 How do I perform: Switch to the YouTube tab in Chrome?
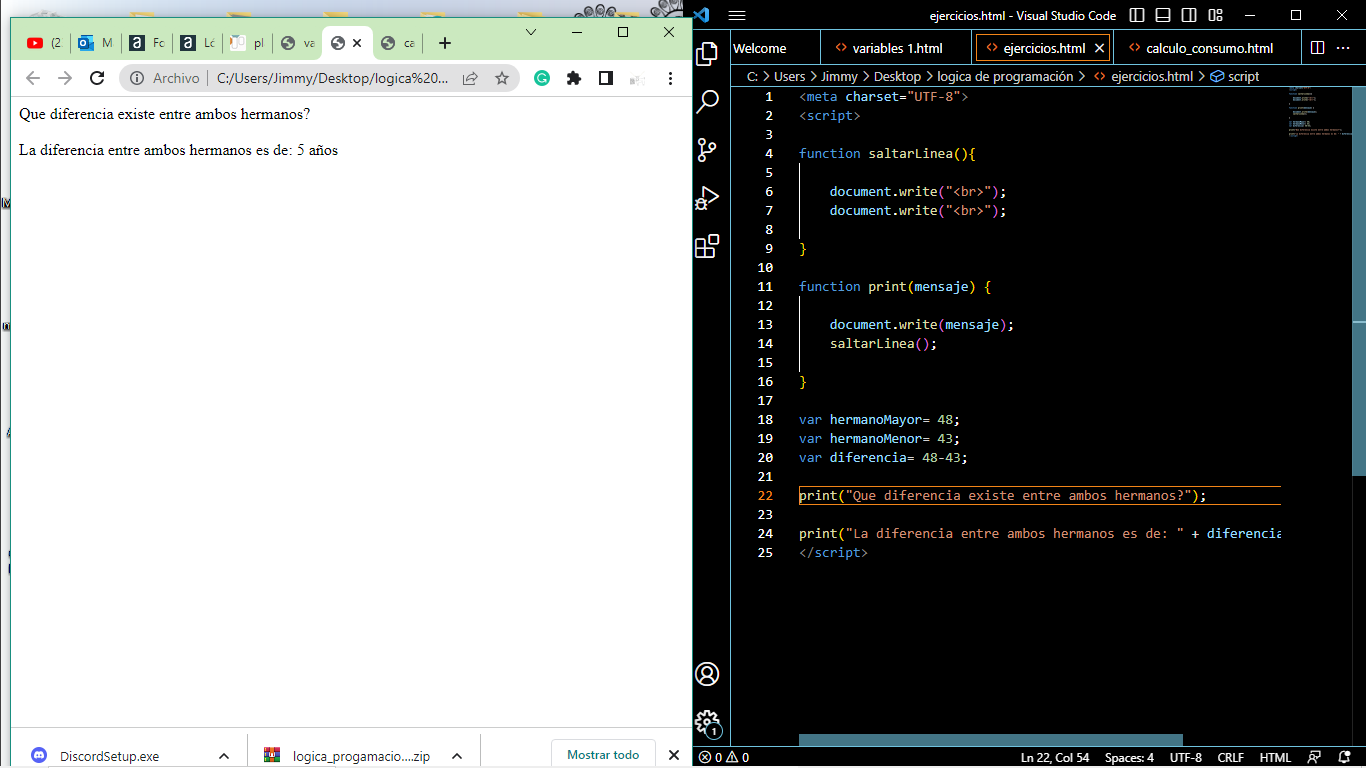point(44,43)
